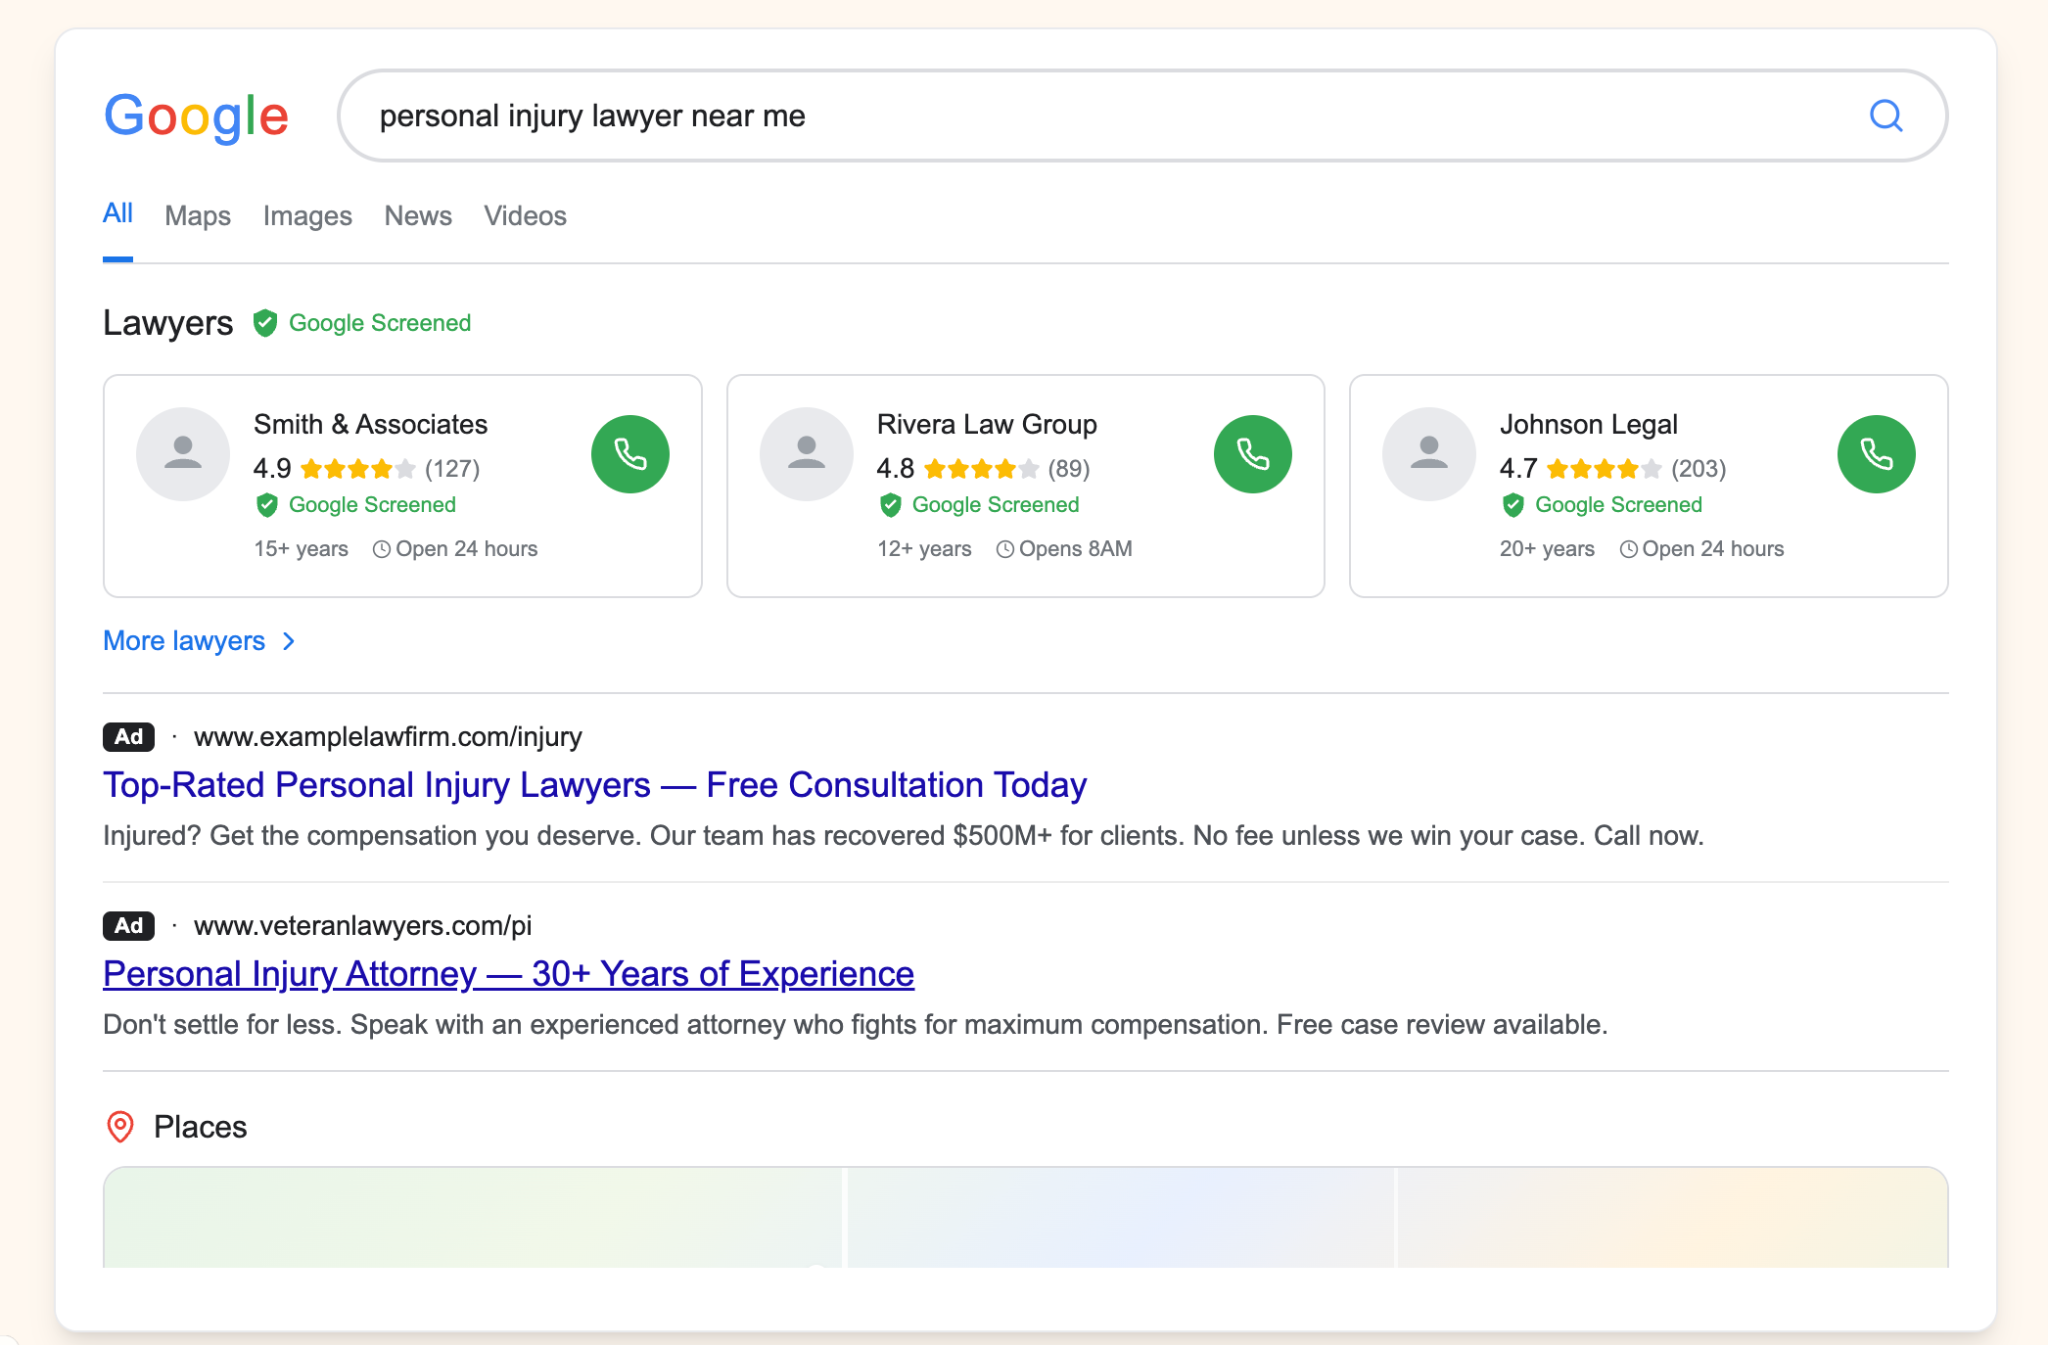Click the red Places pin icon
This screenshot has width=2048, height=1345.
[x=120, y=1127]
